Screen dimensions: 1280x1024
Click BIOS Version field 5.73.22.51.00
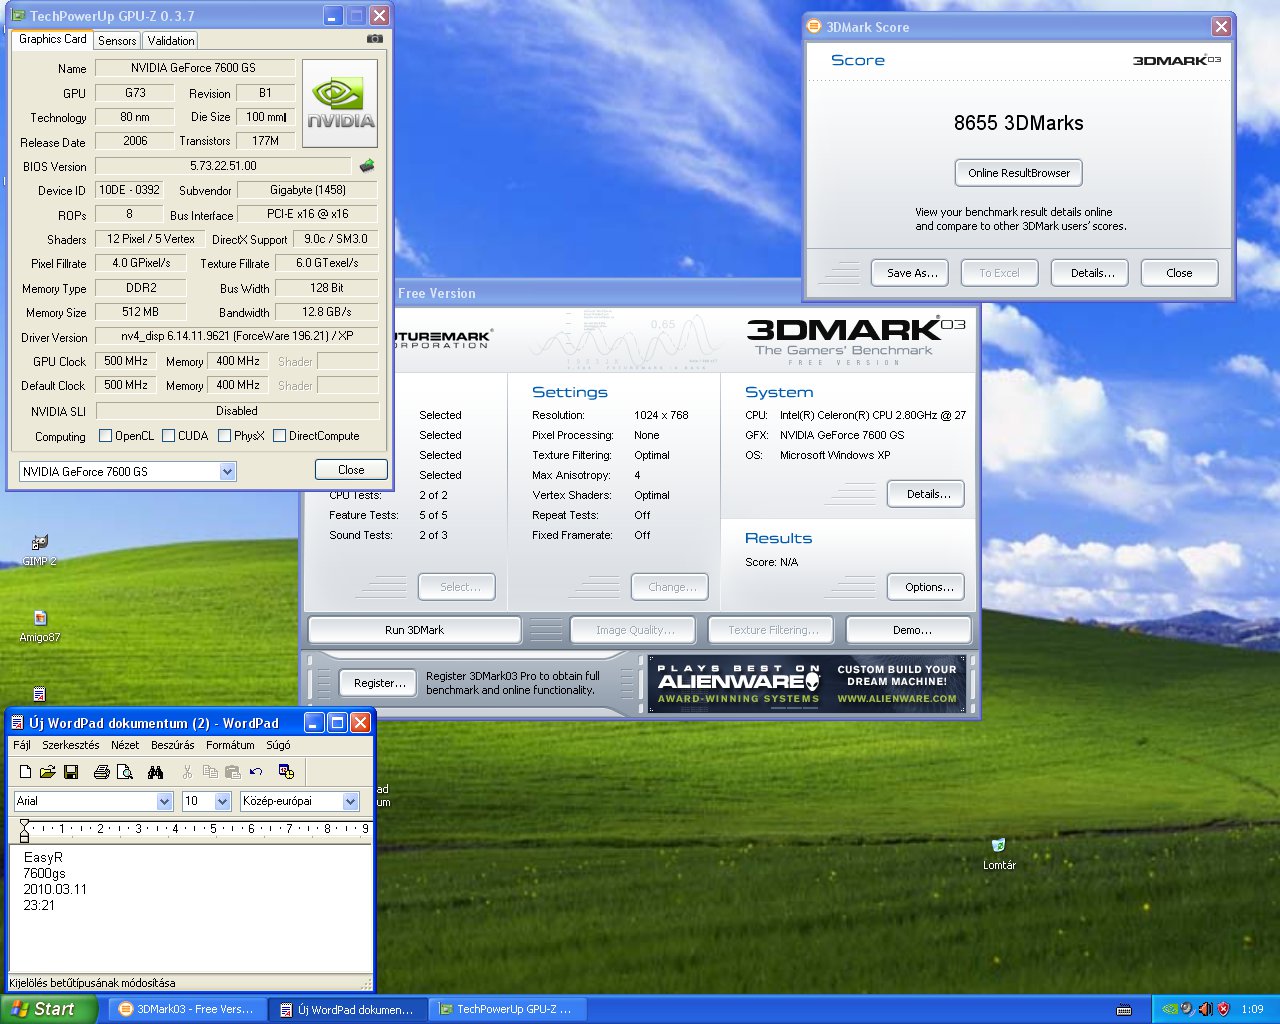point(224,166)
